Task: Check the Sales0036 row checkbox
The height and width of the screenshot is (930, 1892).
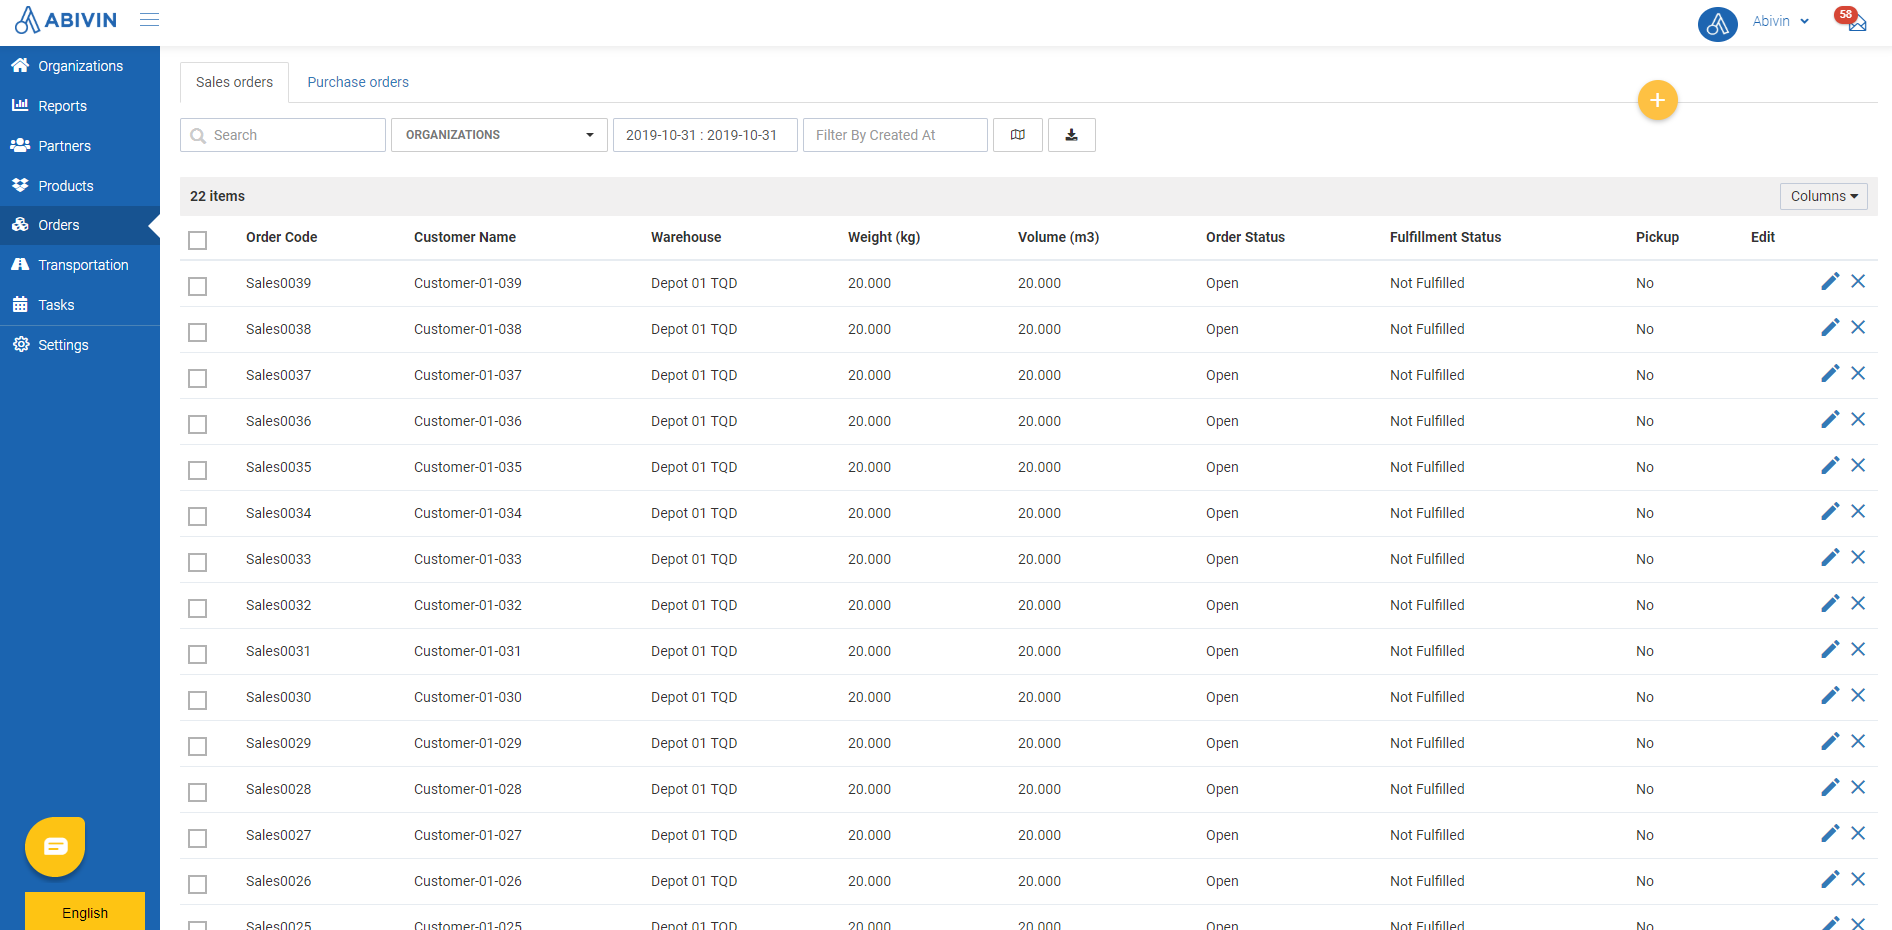Action: 198,424
